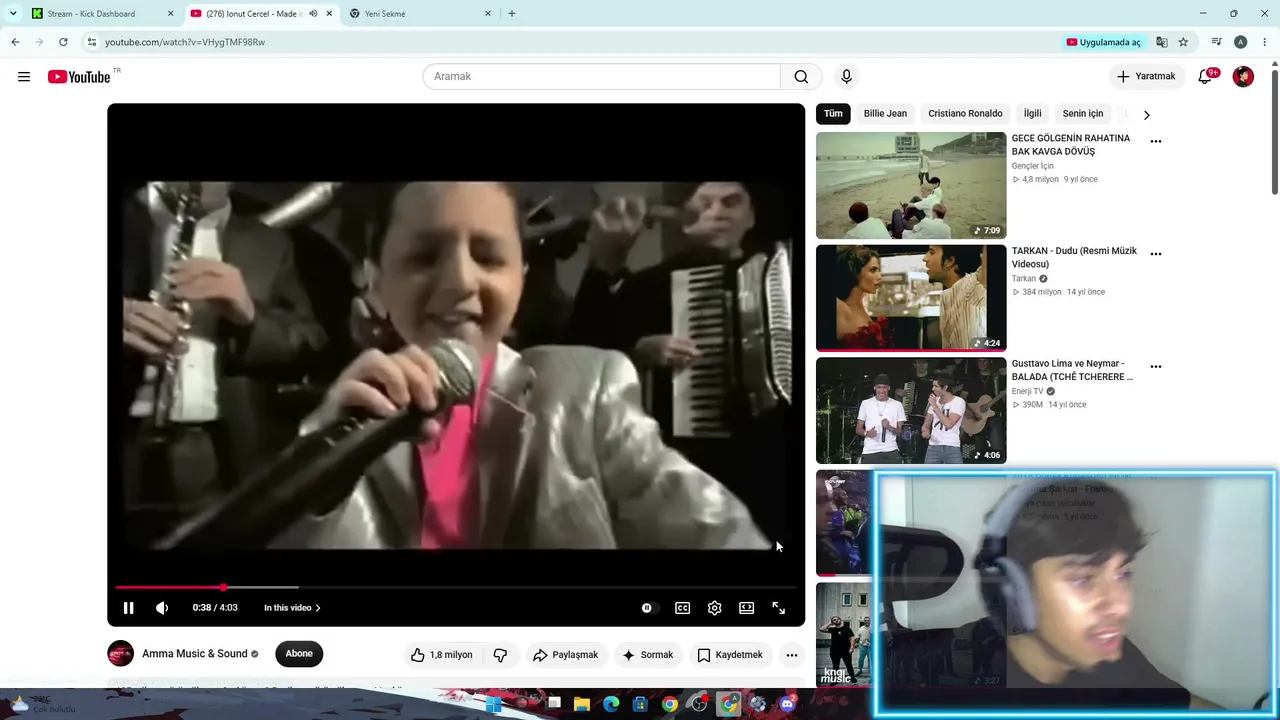Select the Senin için filter chip
The height and width of the screenshot is (720, 1280).
pyautogui.click(x=1082, y=114)
